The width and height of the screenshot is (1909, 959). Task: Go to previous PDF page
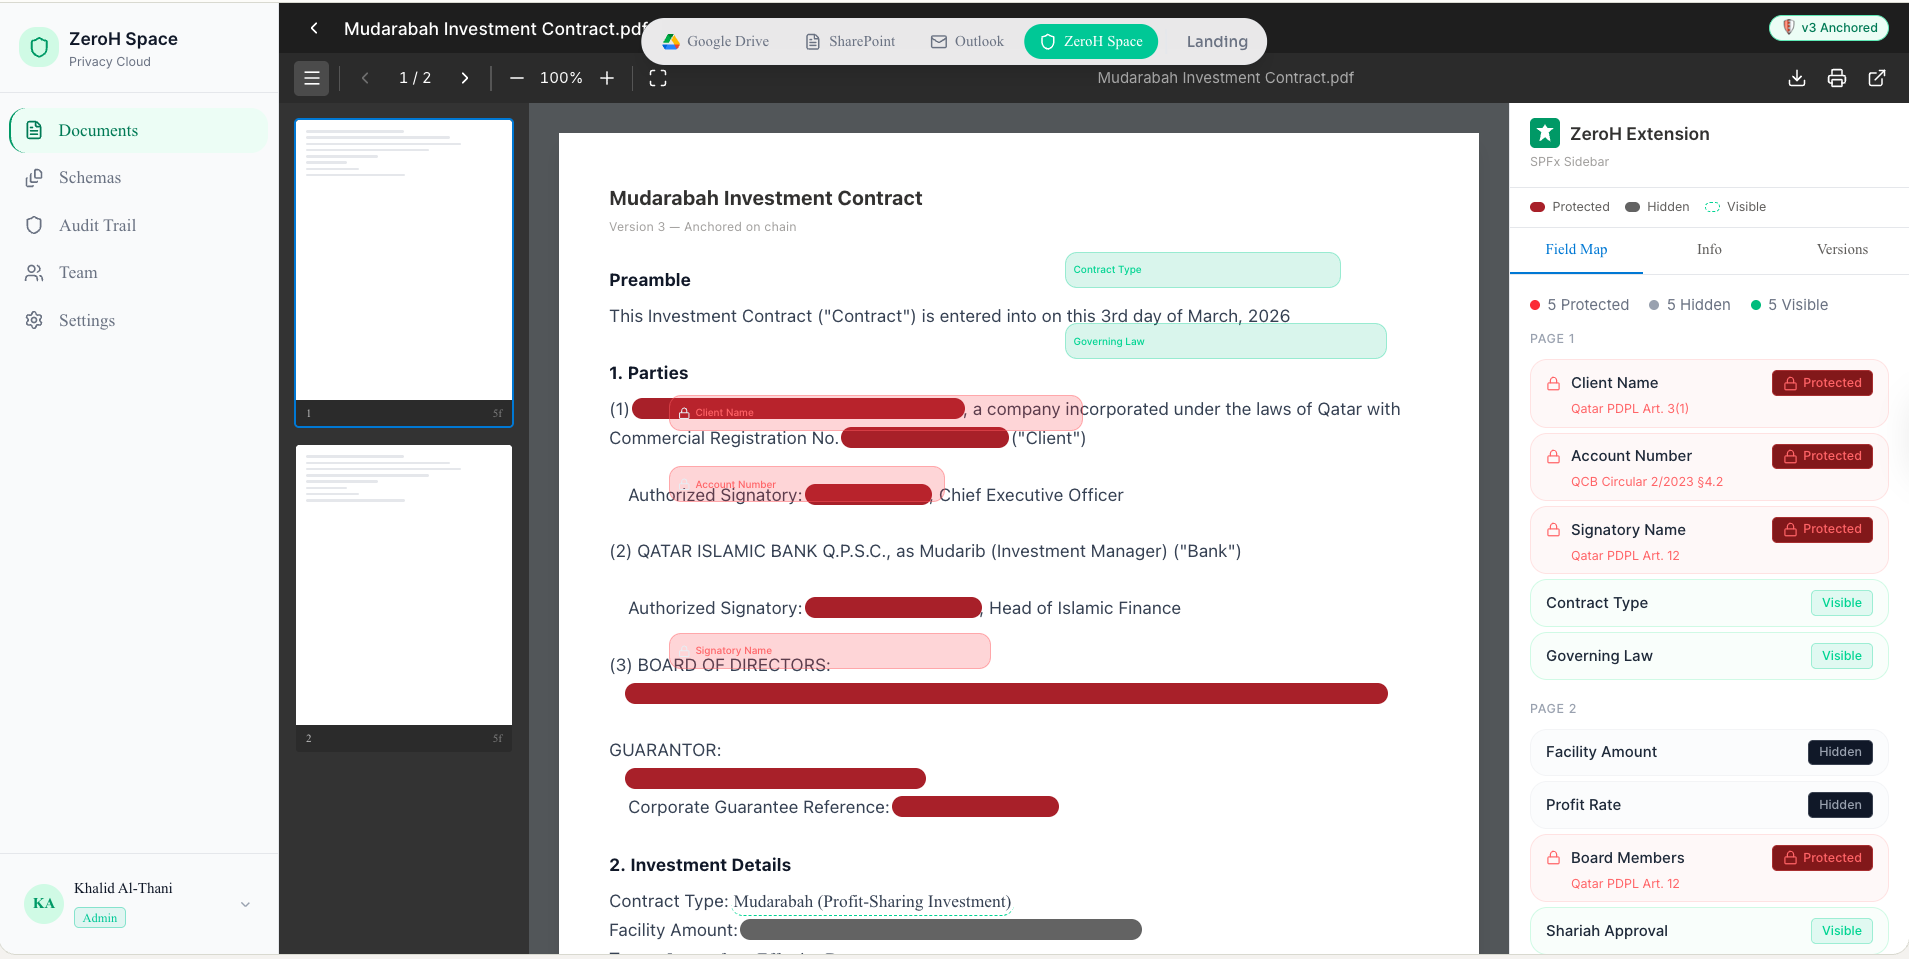tap(365, 78)
